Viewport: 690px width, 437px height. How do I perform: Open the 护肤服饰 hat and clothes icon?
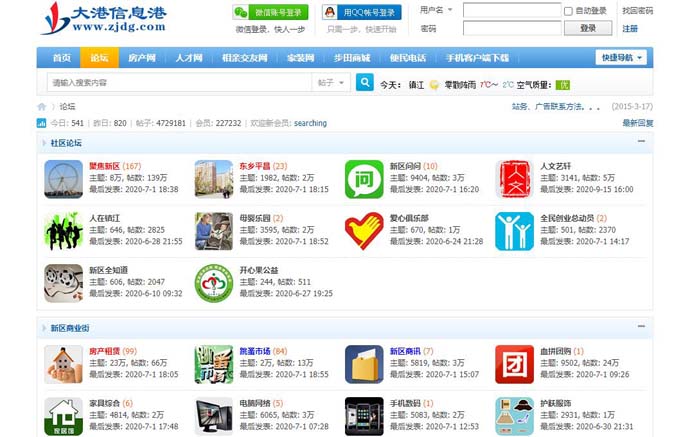[514, 416]
